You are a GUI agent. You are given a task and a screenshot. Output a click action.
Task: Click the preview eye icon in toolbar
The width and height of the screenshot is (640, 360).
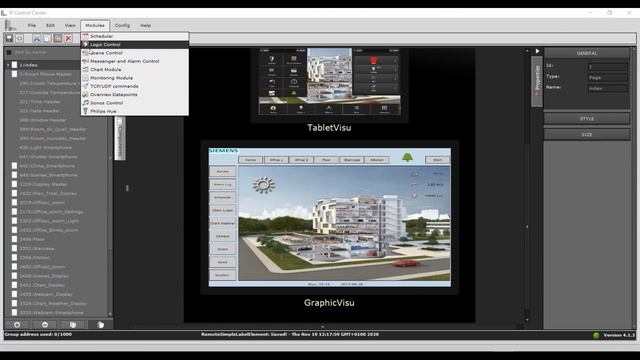20,38
